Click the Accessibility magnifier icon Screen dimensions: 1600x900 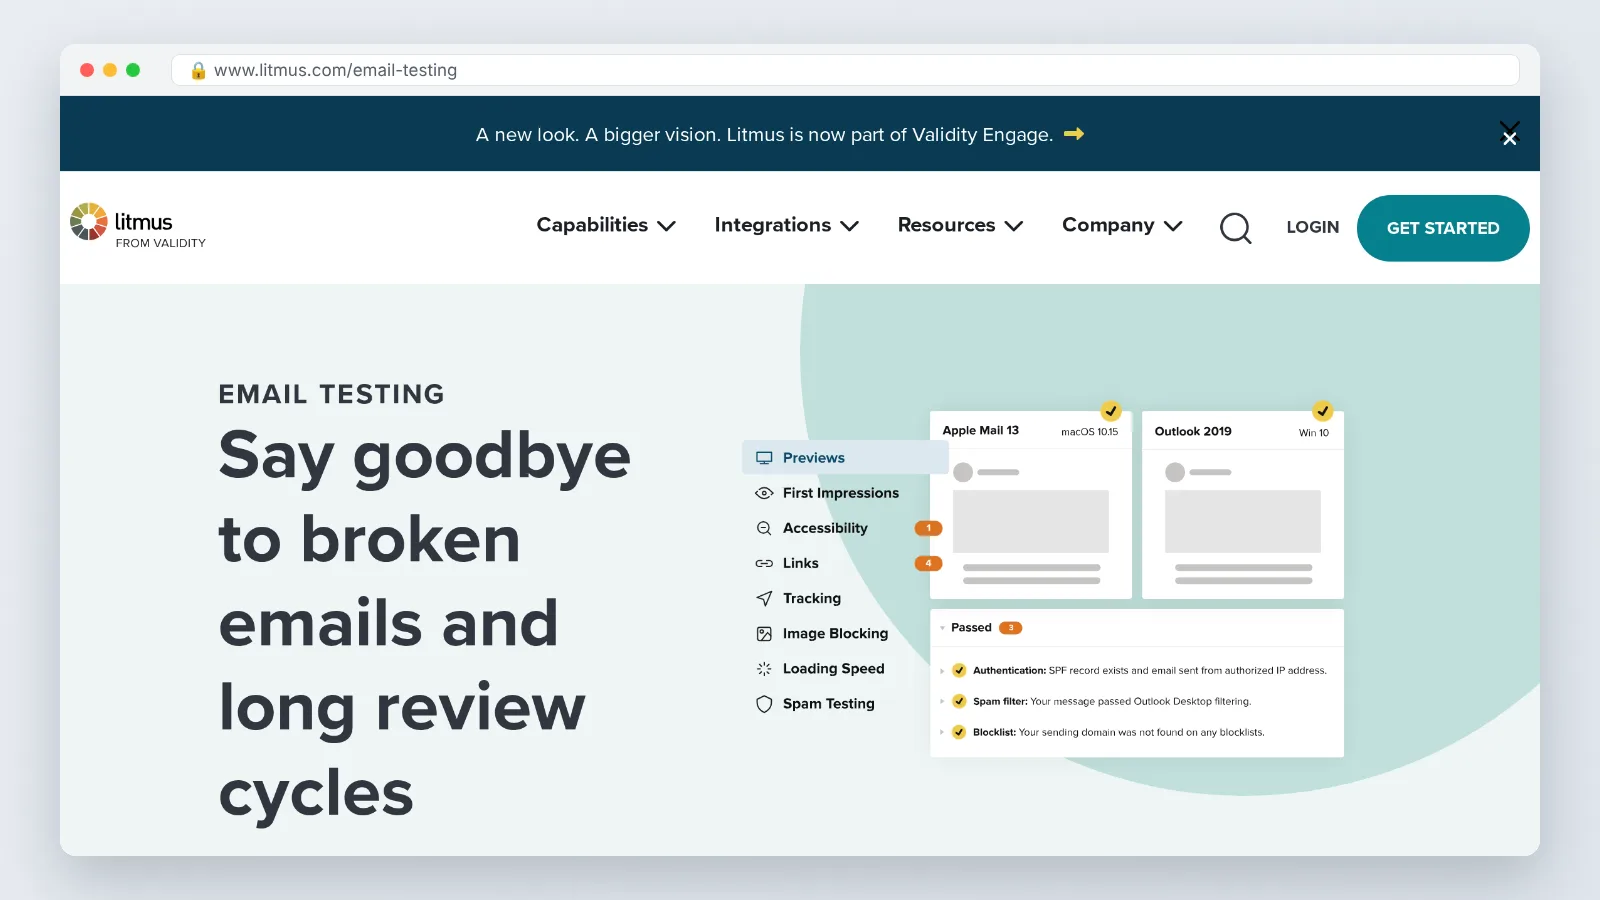[x=764, y=528]
